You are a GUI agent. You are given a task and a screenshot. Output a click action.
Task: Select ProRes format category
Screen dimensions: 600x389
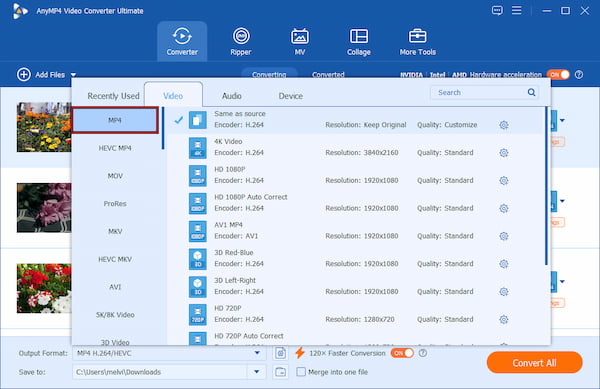click(115, 203)
